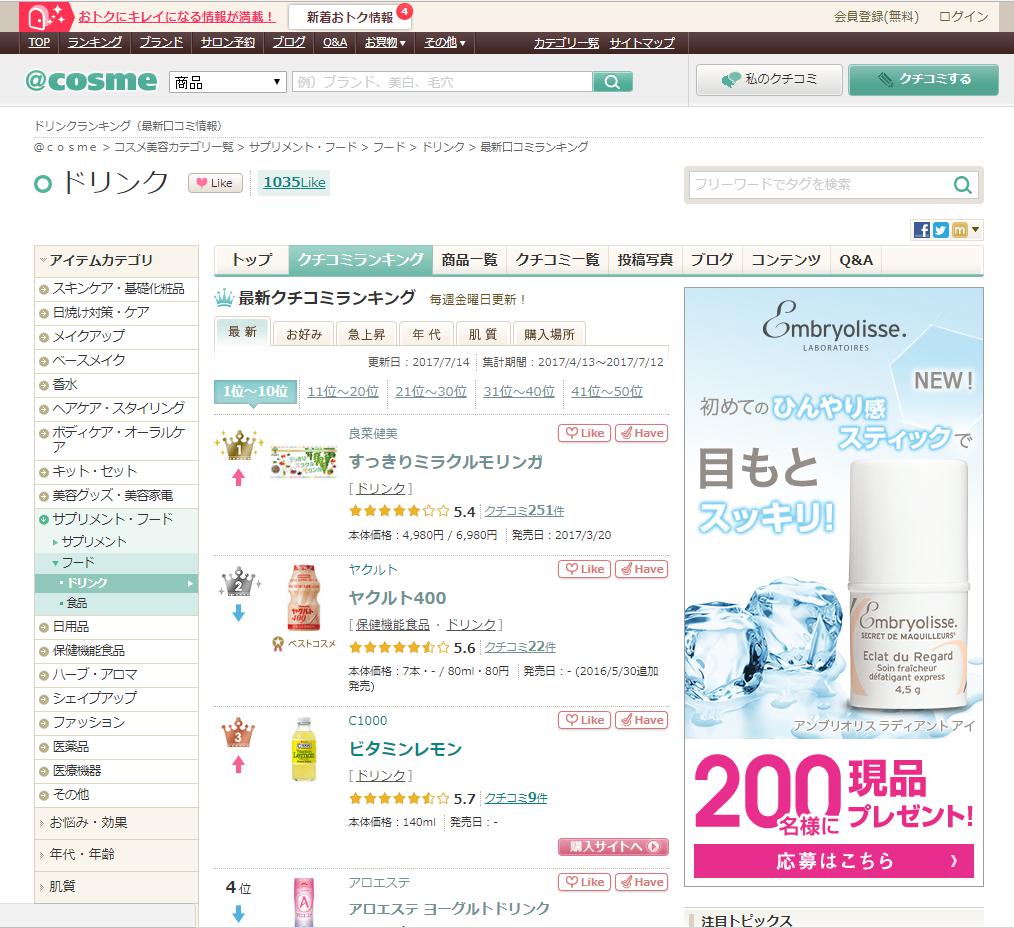Select the 年代 ranking tab

point(426,334)
